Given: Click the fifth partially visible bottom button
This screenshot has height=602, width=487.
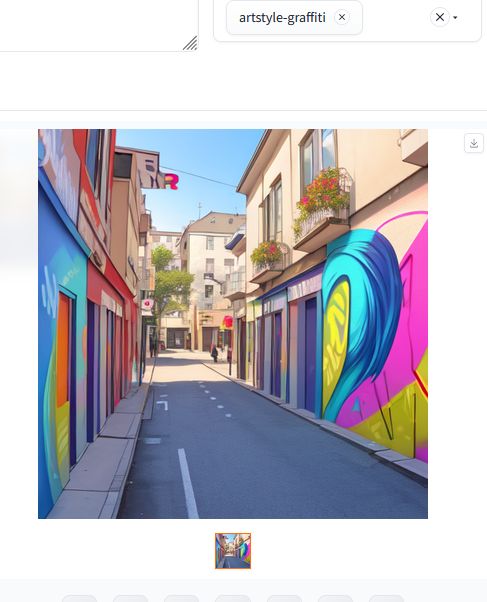Looking at the screenshot, I should 284,599.
